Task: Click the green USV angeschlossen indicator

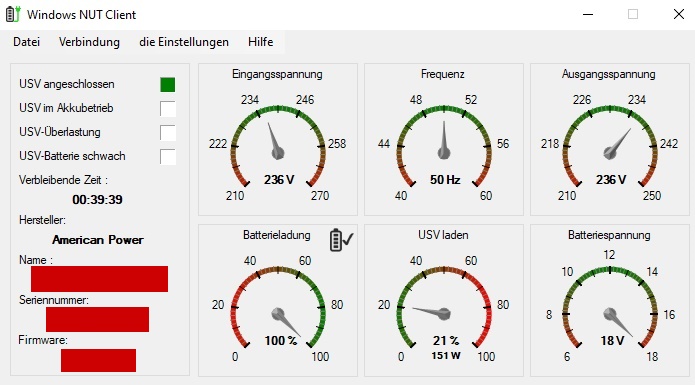Action: click(168, 85)
